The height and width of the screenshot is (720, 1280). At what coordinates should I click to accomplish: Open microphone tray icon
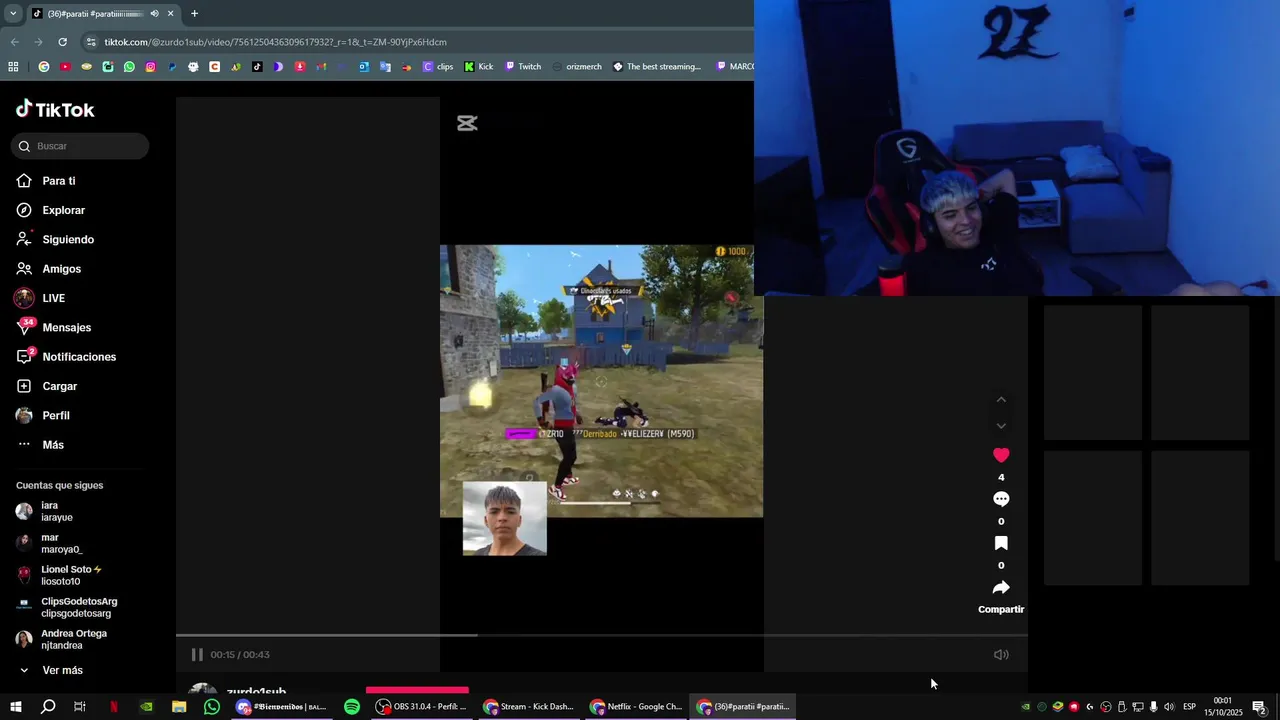pyautogui.click(x=1153, y=707)
